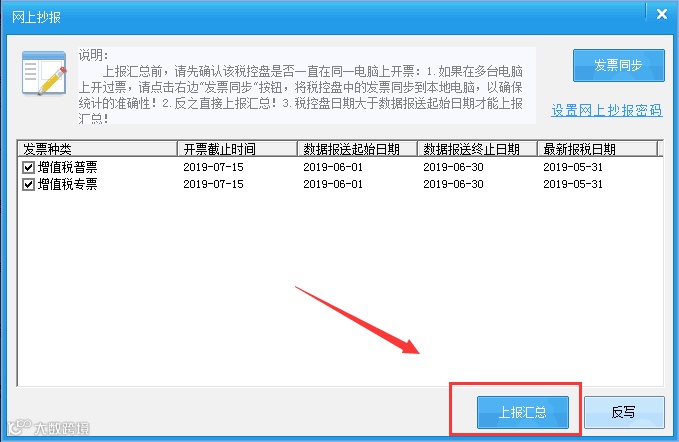
Task: Click the 增值税专票 latest tax date 2019-05-31
Action: (573, 184)
